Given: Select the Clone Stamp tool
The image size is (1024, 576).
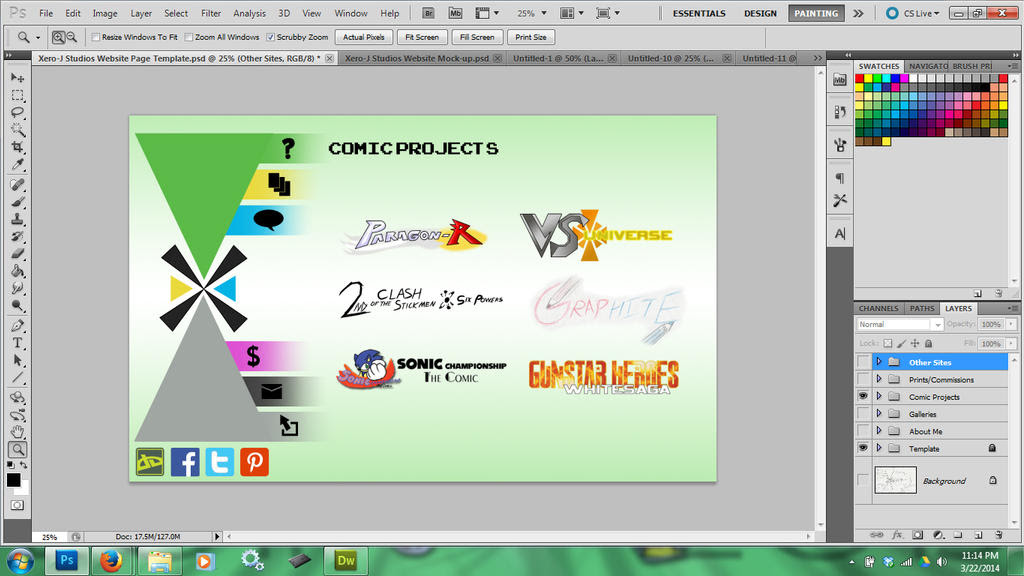Looking at the screenshot, I should 18,219.
